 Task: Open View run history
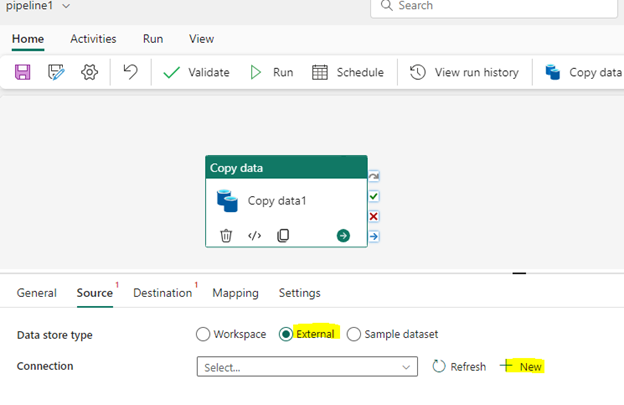coord(464,72)
